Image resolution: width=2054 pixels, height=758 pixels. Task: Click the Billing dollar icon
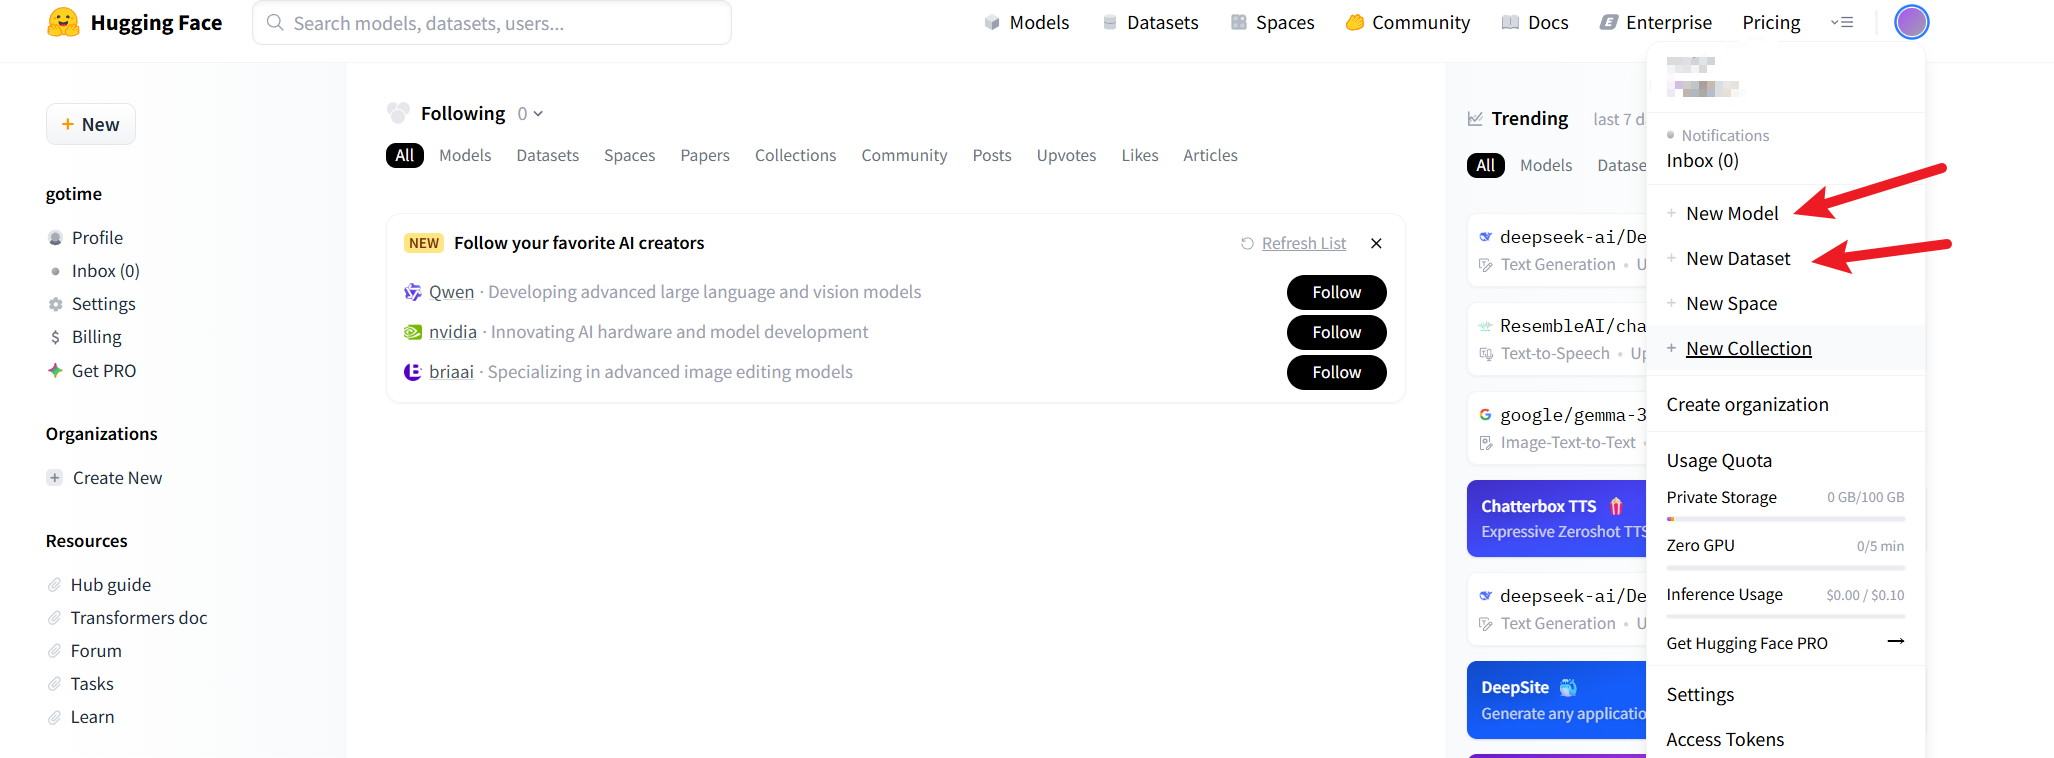55,337
